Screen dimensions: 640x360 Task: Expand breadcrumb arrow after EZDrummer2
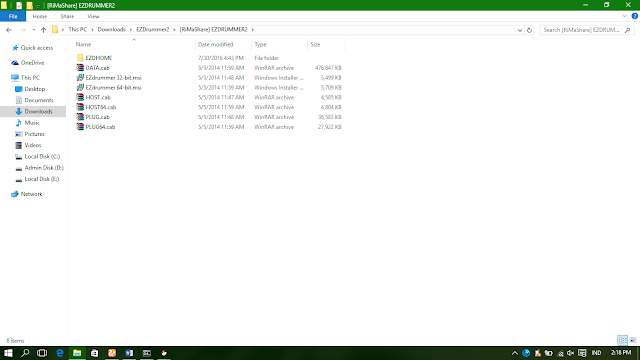pos(174,29)
